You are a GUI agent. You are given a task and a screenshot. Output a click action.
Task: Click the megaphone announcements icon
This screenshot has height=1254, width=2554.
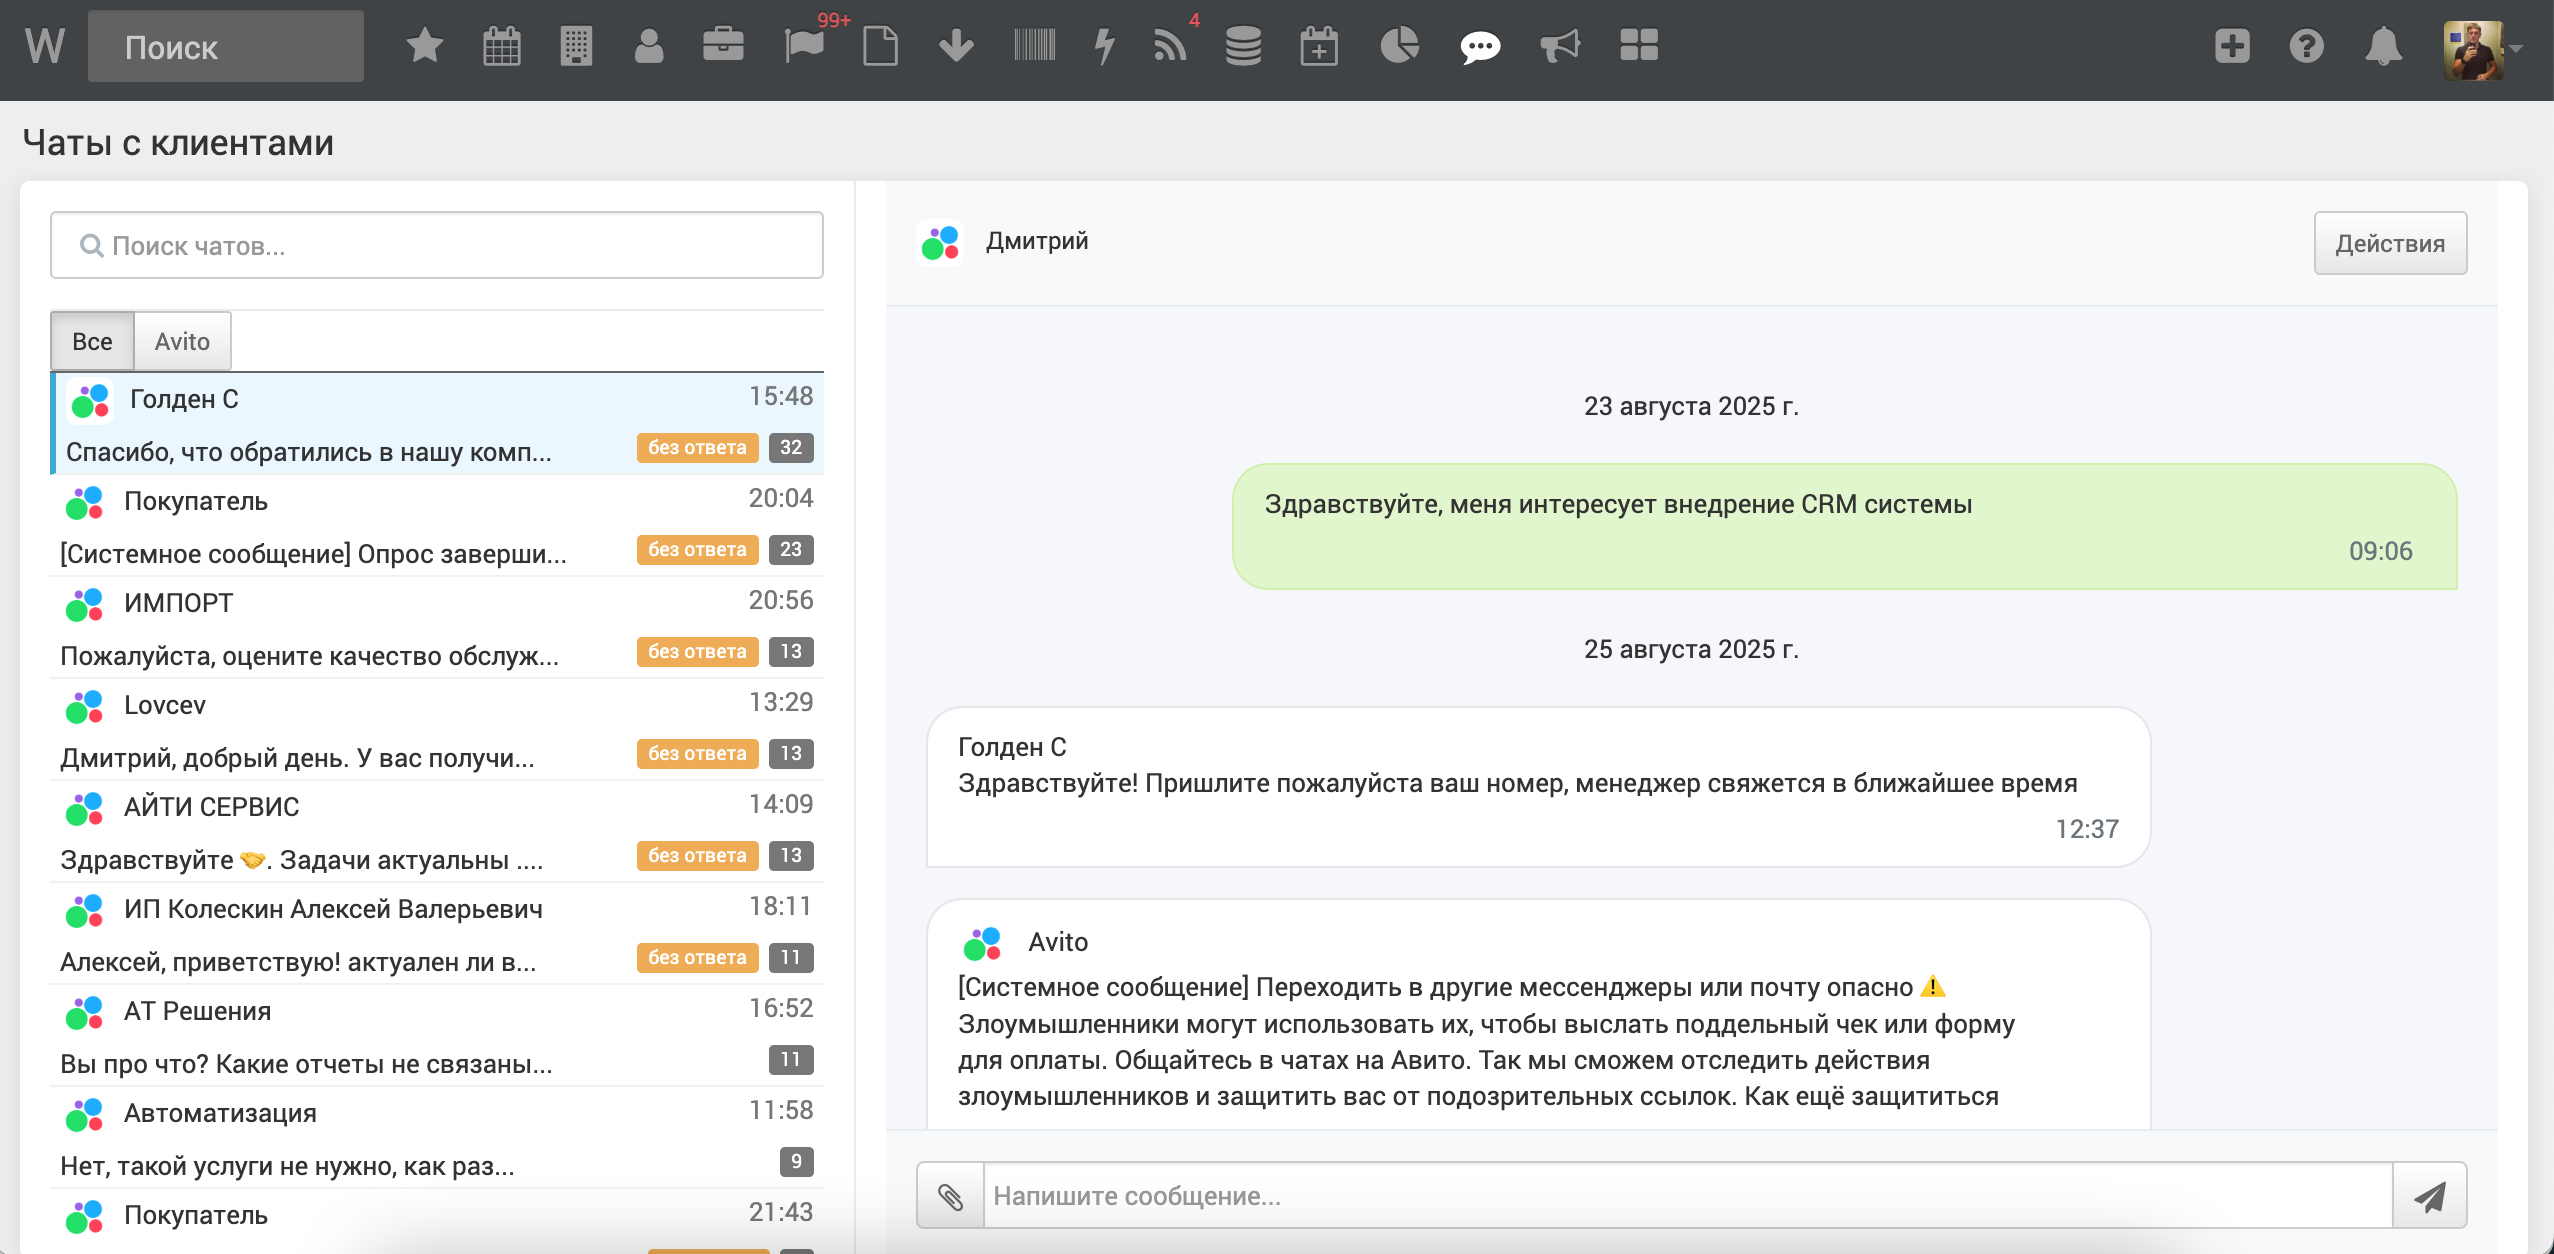1559,46
